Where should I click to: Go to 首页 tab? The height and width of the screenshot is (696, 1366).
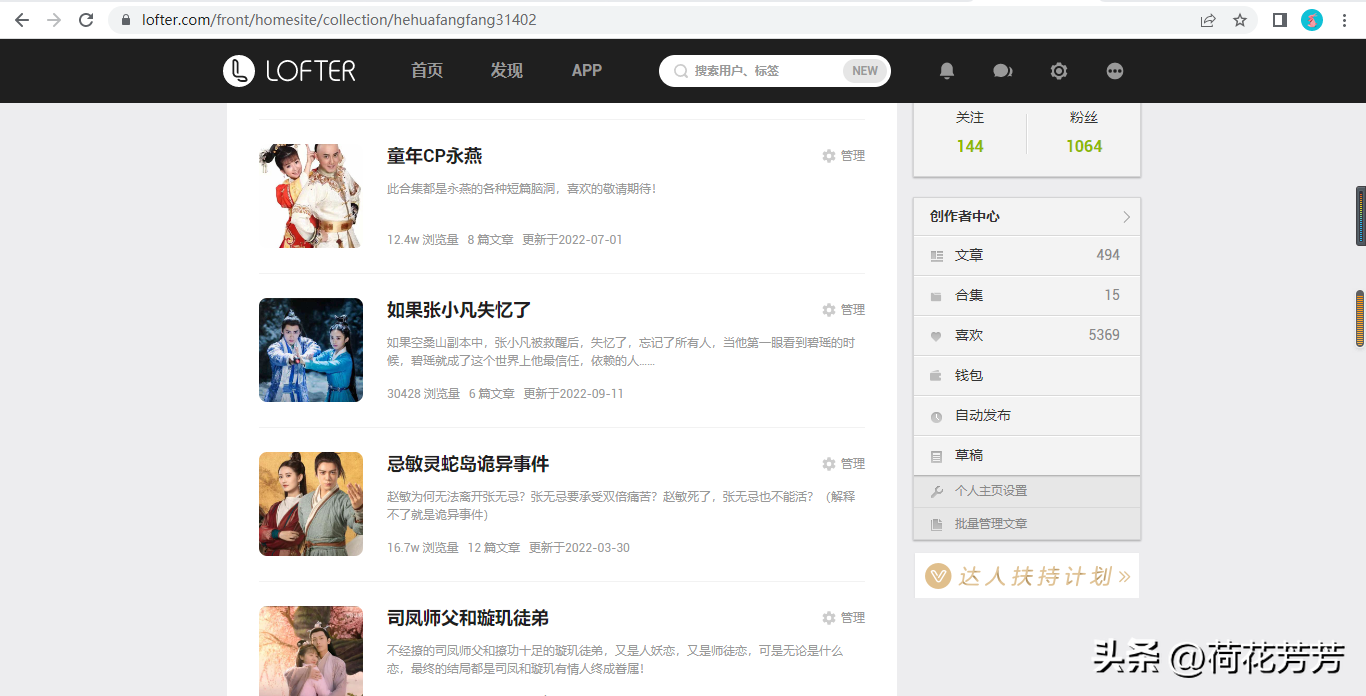click(x=427, y=71)
